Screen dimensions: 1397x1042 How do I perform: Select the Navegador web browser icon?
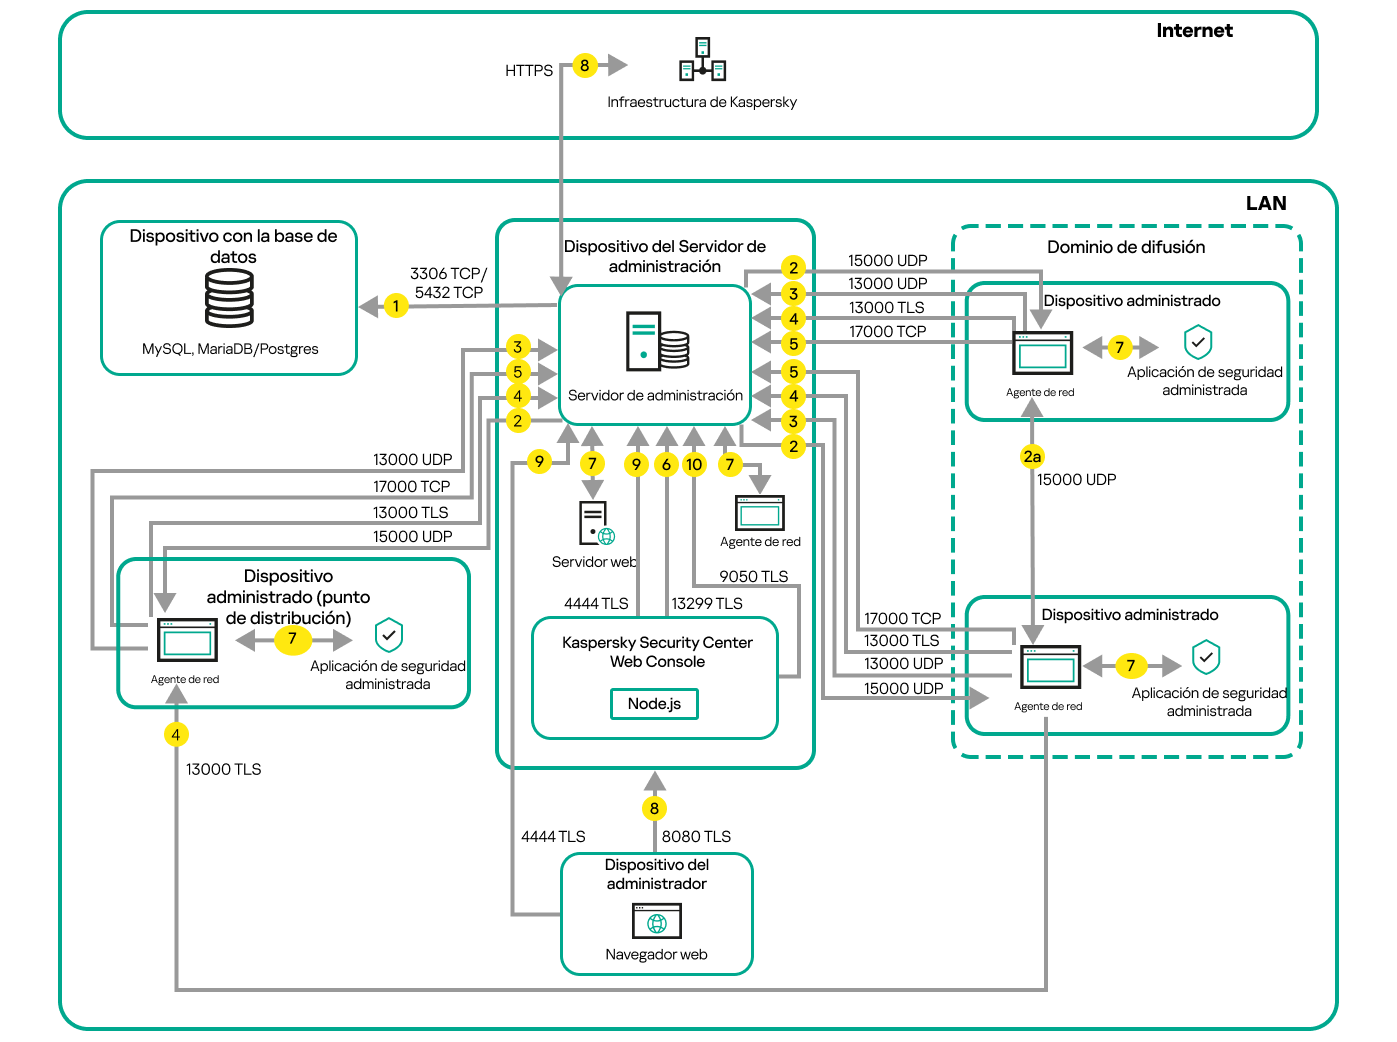657,921
